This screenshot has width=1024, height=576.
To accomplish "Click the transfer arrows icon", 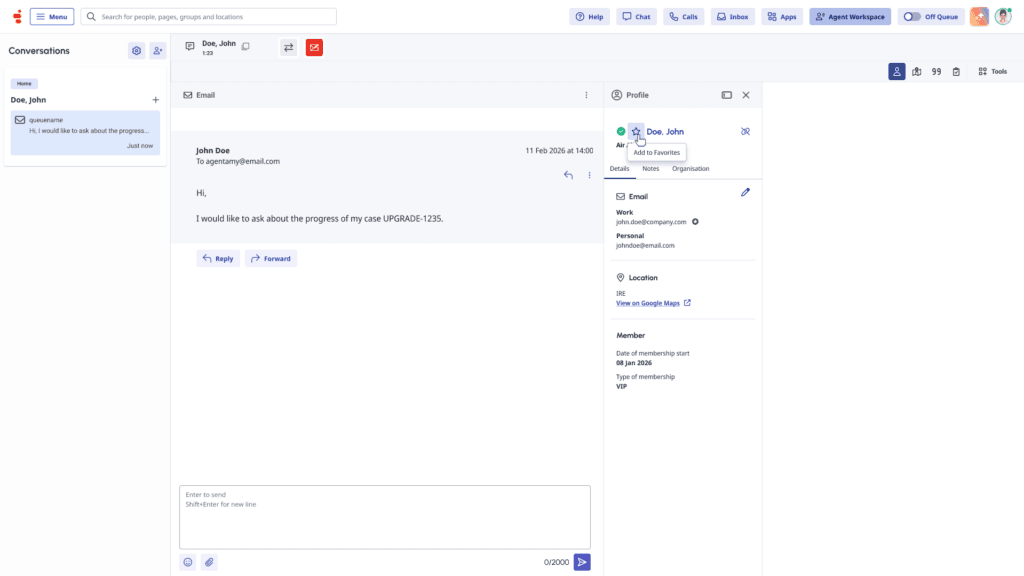I will click(x=289, y=48).
